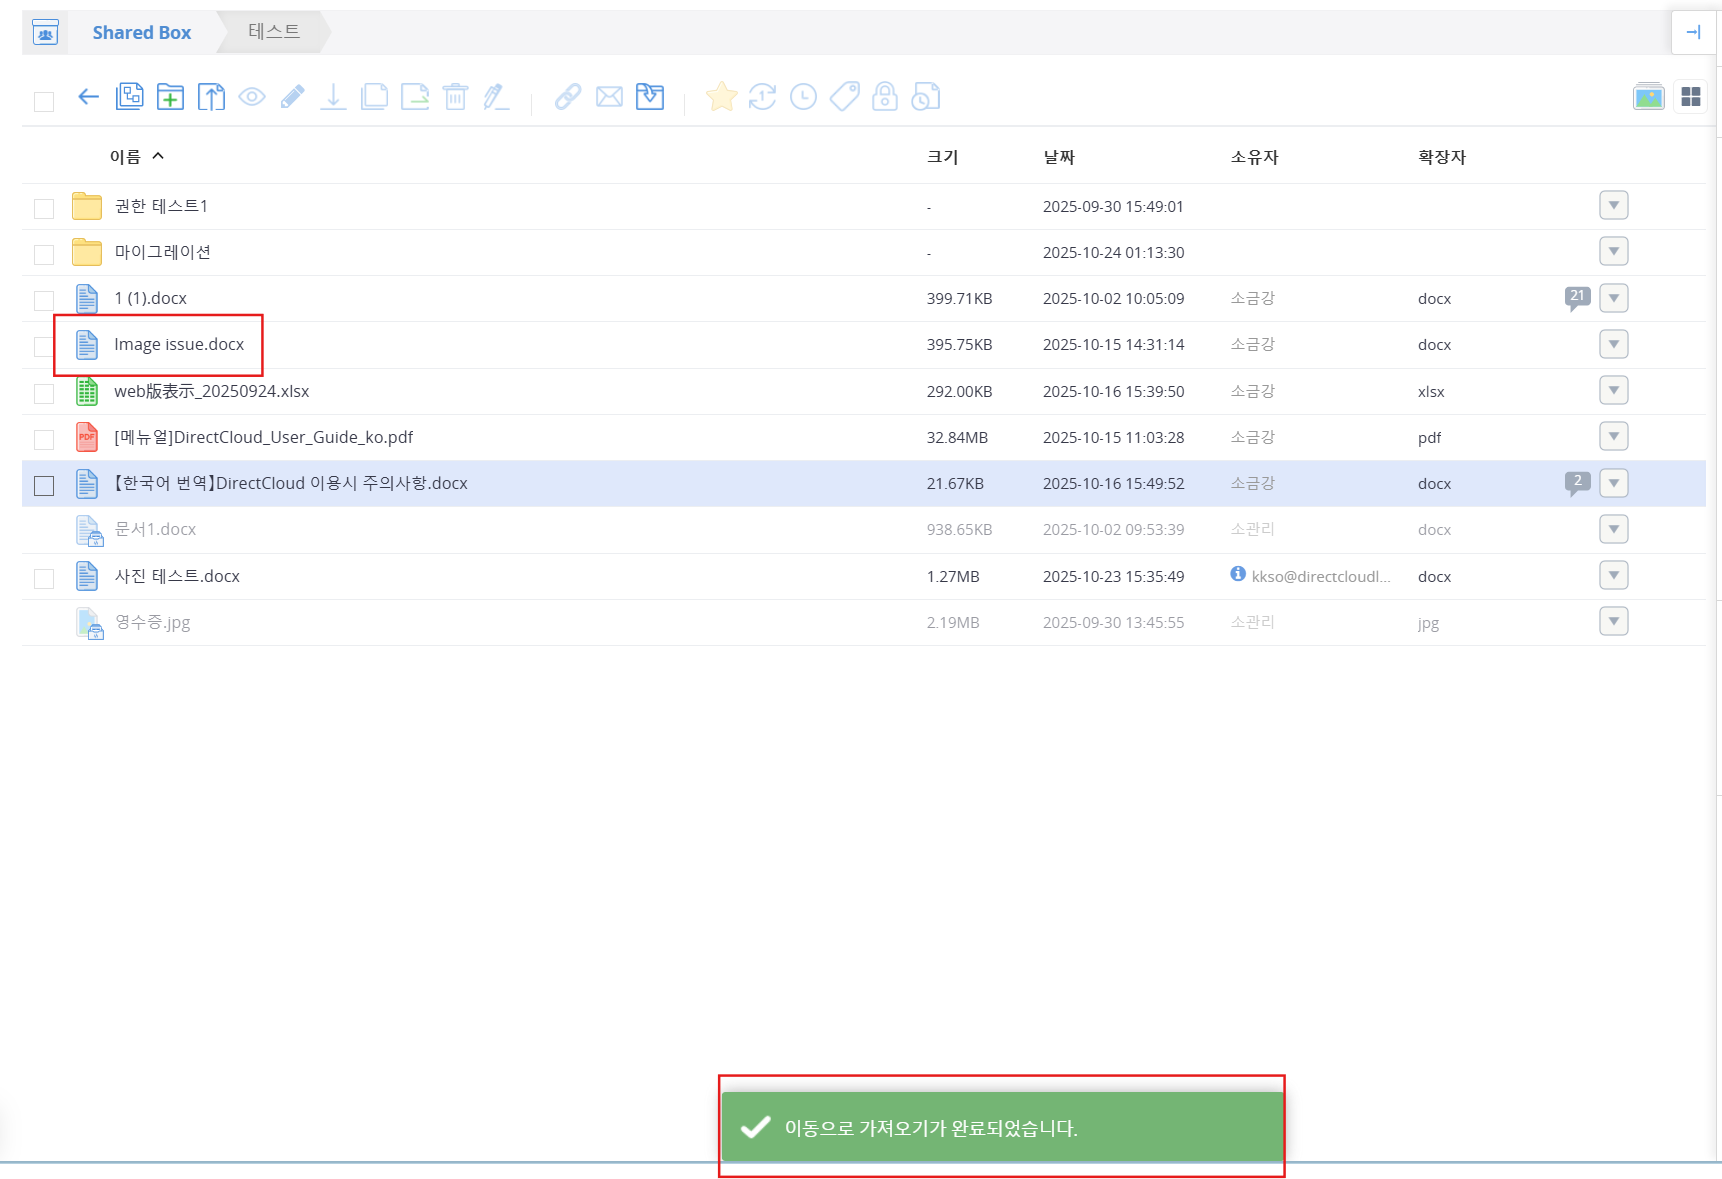Image resolution: width=1722 pixels, height=1179 pixels.
Task: Click the lock icon in toolbar
Action: 885,97
